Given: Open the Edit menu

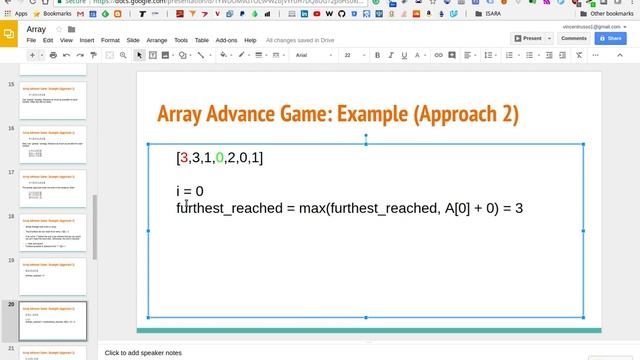Looking at the screenshot, I should tap(48, 40).
